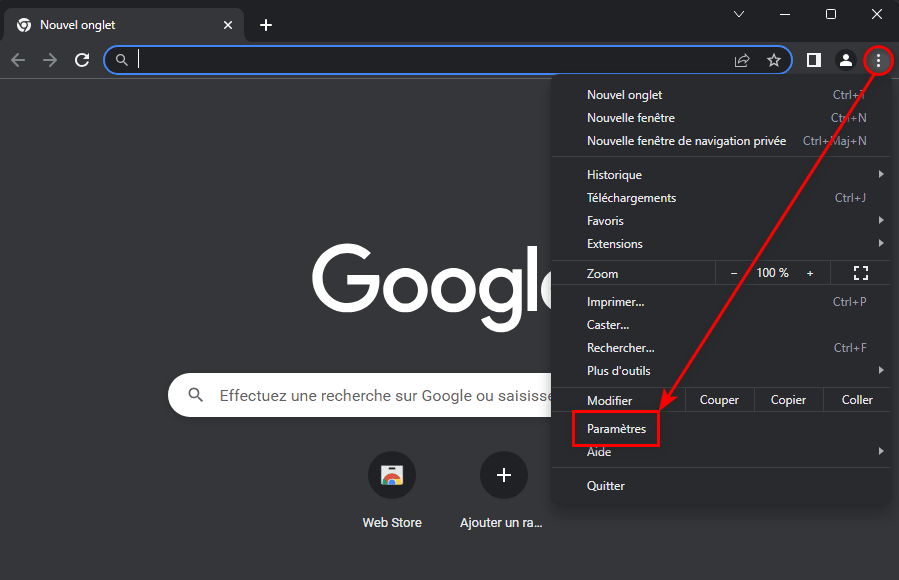Select Nouvel onglet menu entry

tap(721, 95)
